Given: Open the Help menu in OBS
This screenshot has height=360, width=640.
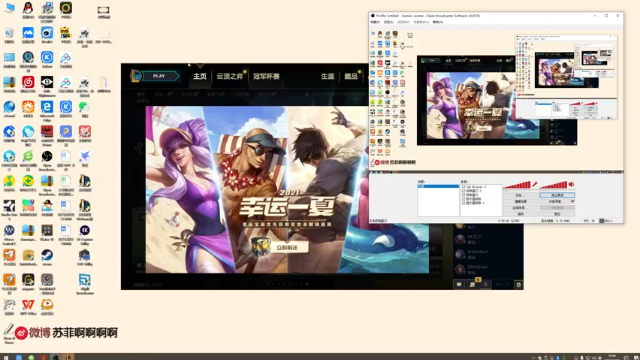Looking at the screenshot, I should tap(438, 22).
